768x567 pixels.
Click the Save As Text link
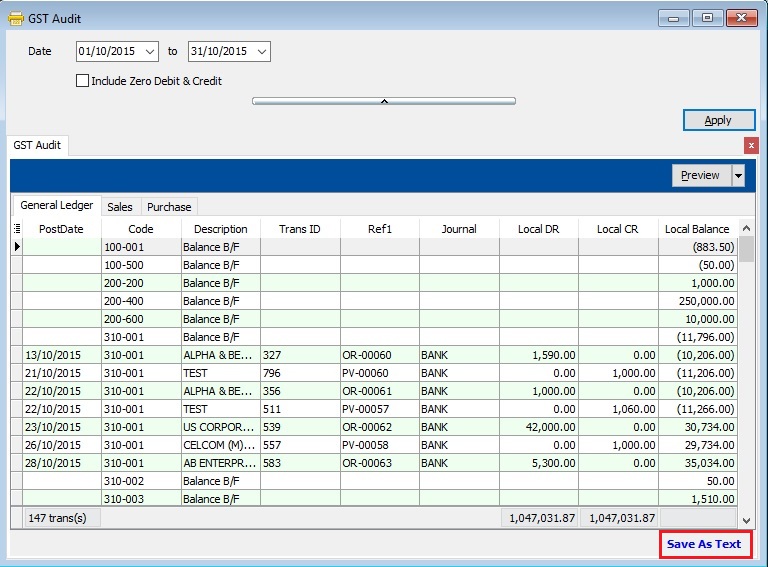(x=704, y=544)
